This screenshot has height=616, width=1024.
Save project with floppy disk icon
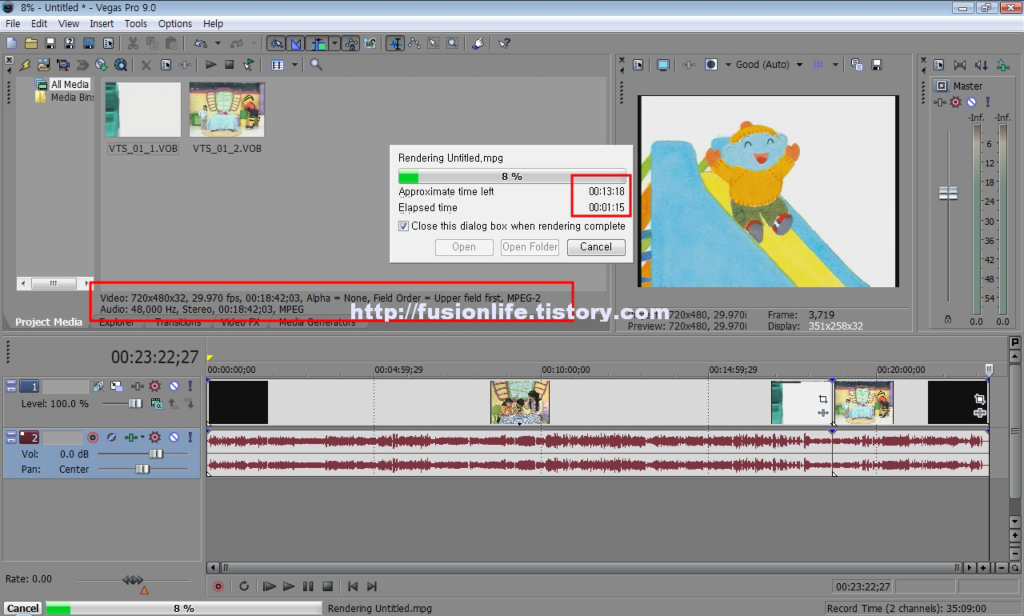click(x=50, y=44)
